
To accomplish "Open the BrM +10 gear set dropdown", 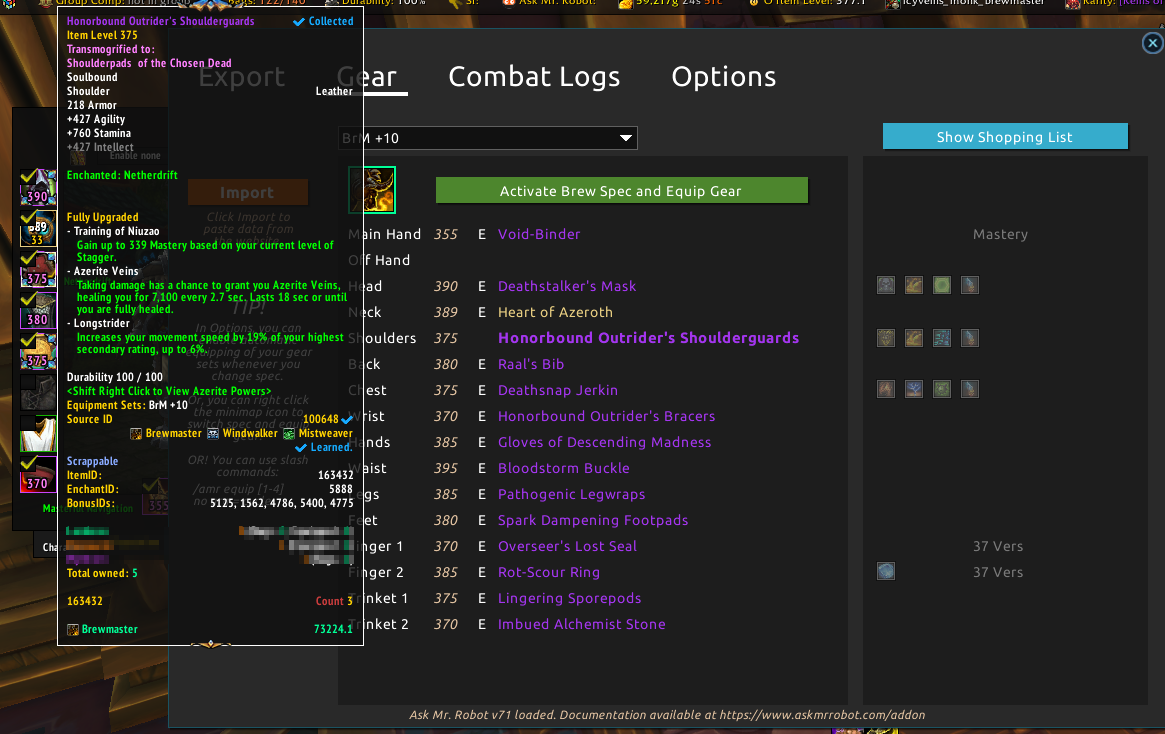I will coord(487,138).
